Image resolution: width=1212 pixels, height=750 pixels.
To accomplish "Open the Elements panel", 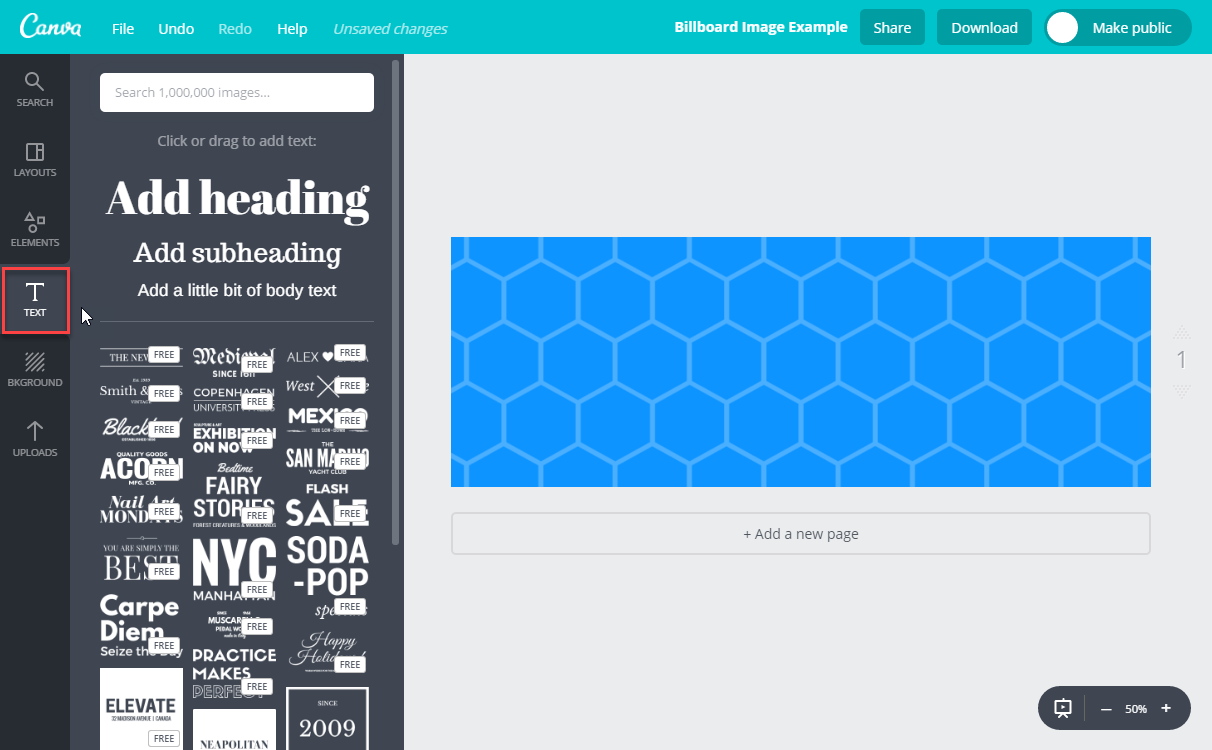I will pos(35,229).
